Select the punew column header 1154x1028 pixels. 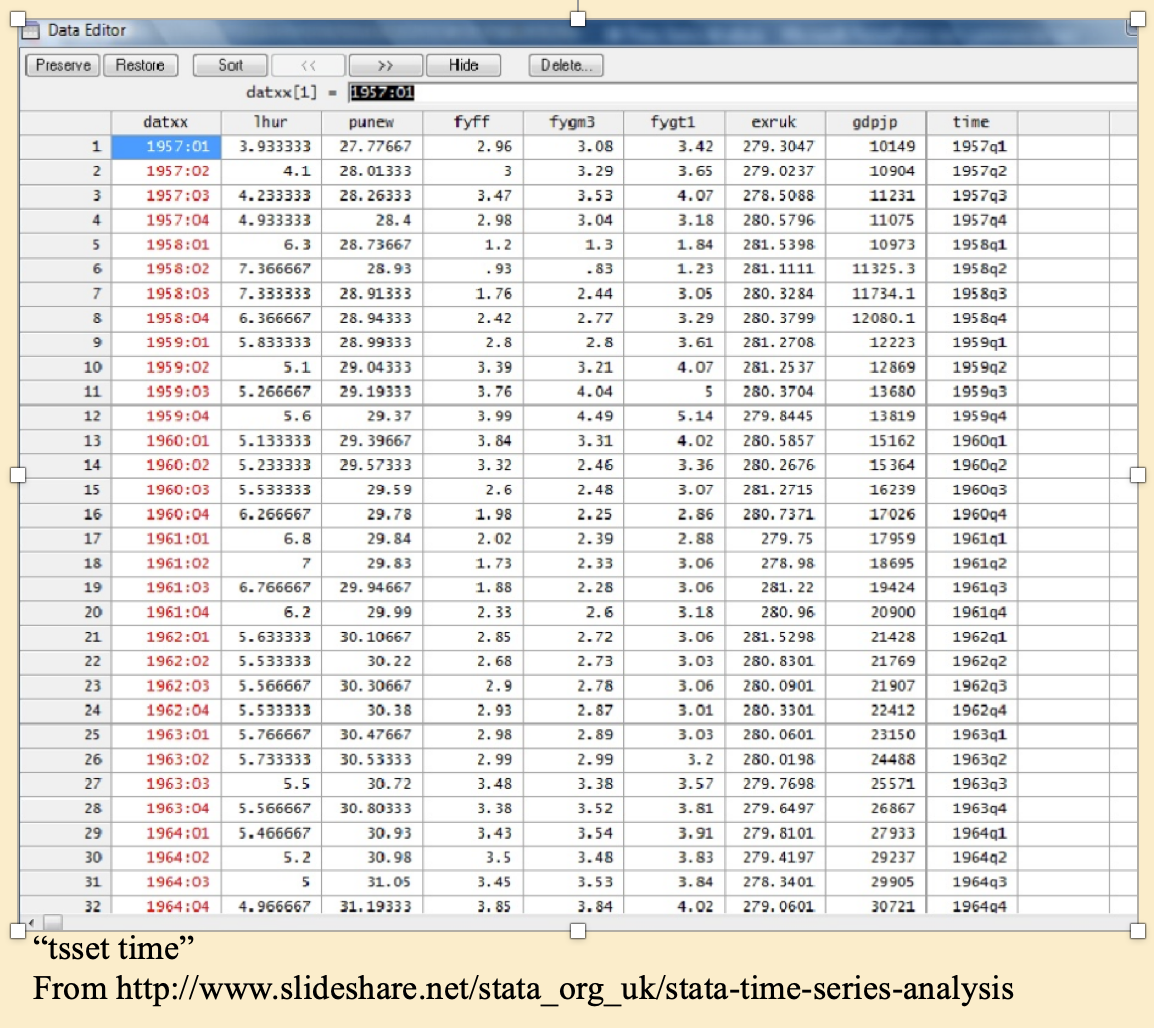372,122
